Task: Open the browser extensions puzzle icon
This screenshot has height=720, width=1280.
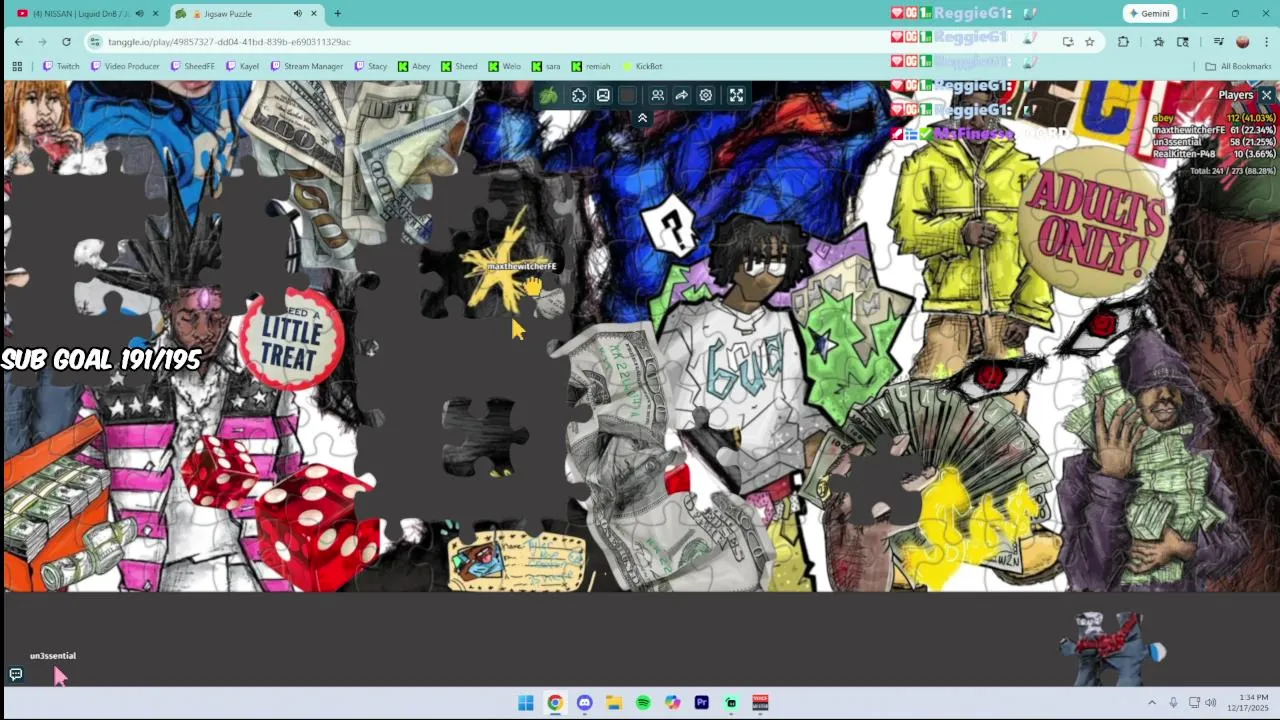Action: (1123, 42)
